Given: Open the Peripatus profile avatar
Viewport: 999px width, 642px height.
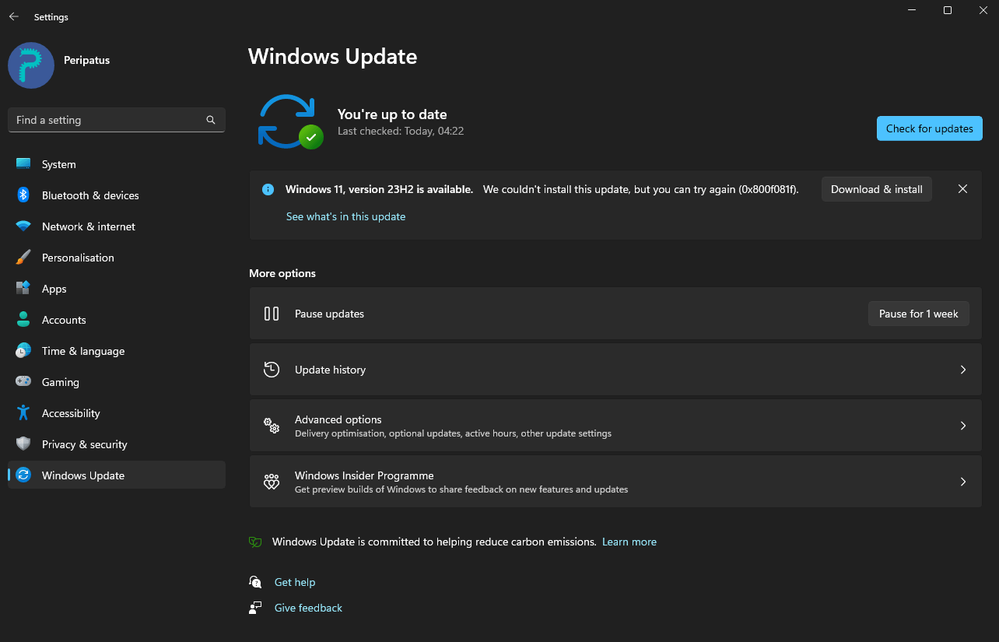Looking at the screenshot, I should pyautogui.click(x=31, y=65).
